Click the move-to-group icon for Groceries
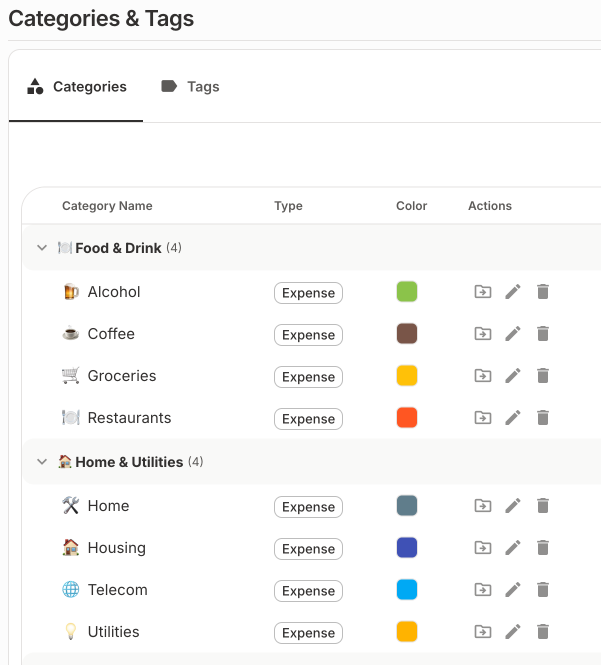601x665 pixels. [483, 376]
